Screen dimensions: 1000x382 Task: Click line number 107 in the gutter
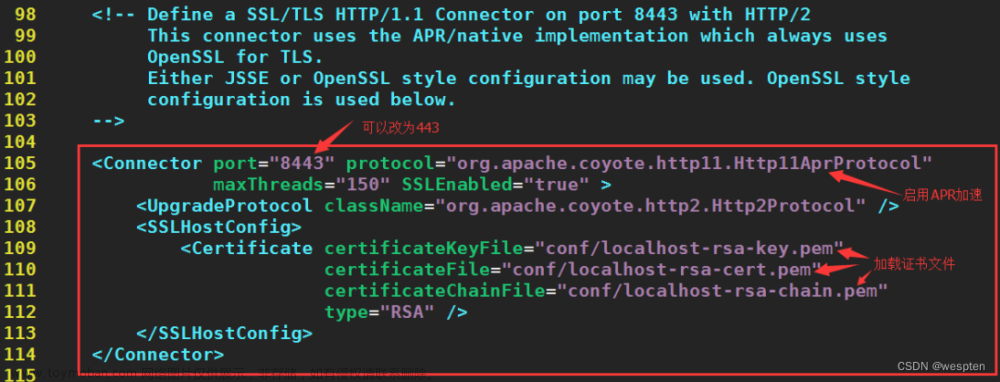[19, 205]
